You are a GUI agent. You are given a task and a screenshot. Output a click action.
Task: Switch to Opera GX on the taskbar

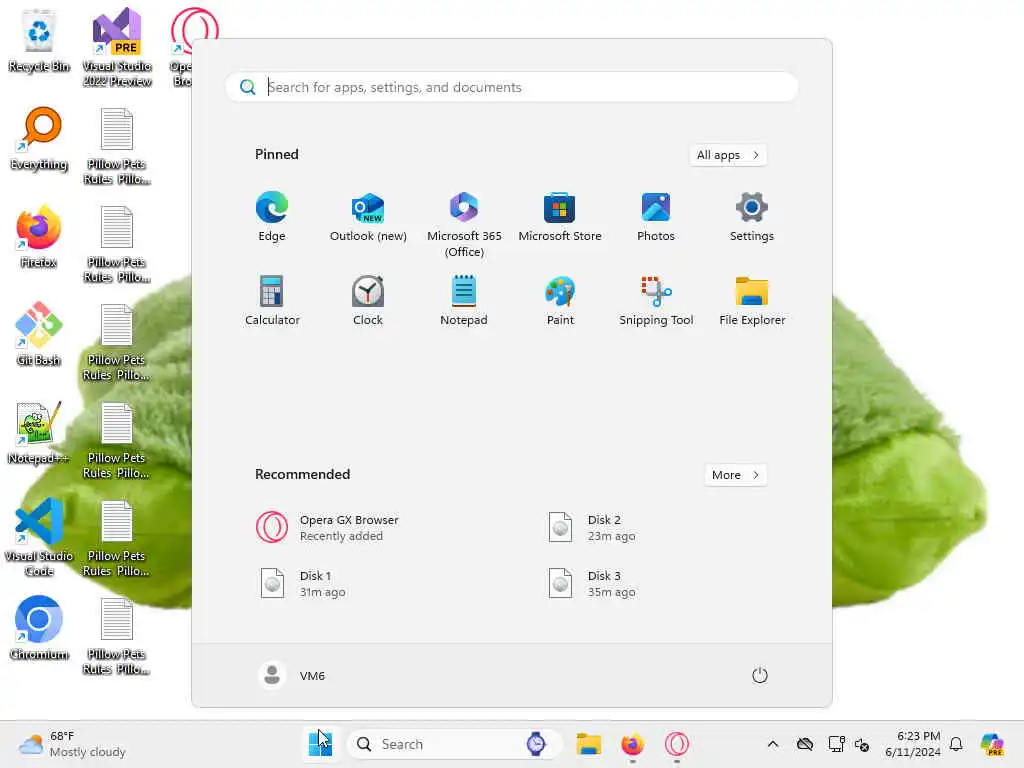click(x=677, y=744)
